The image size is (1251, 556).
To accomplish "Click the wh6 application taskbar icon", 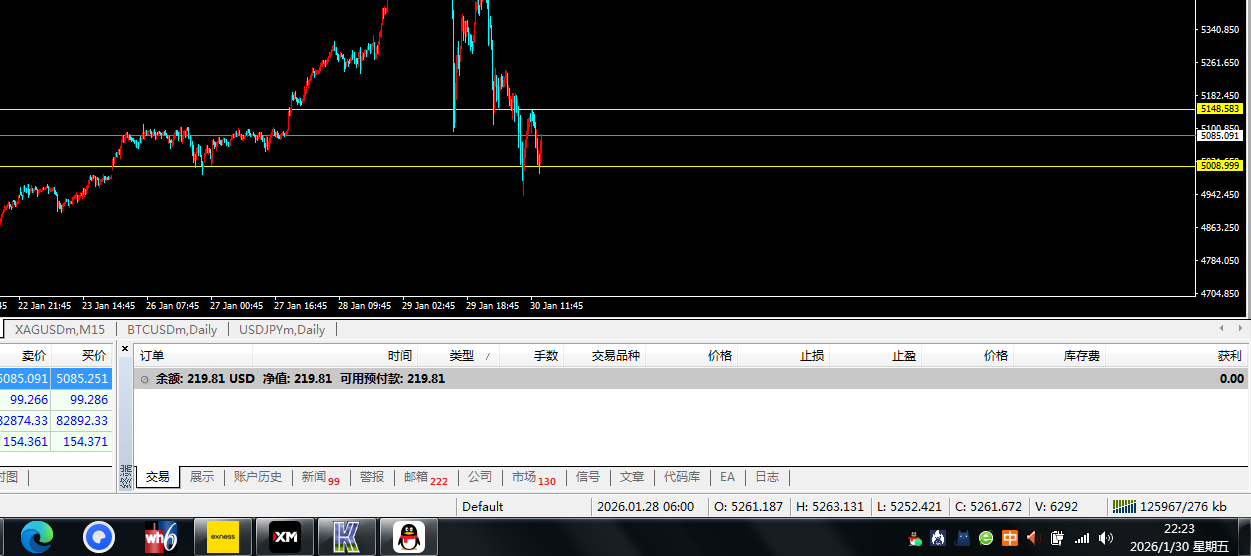I will [160, 538].
